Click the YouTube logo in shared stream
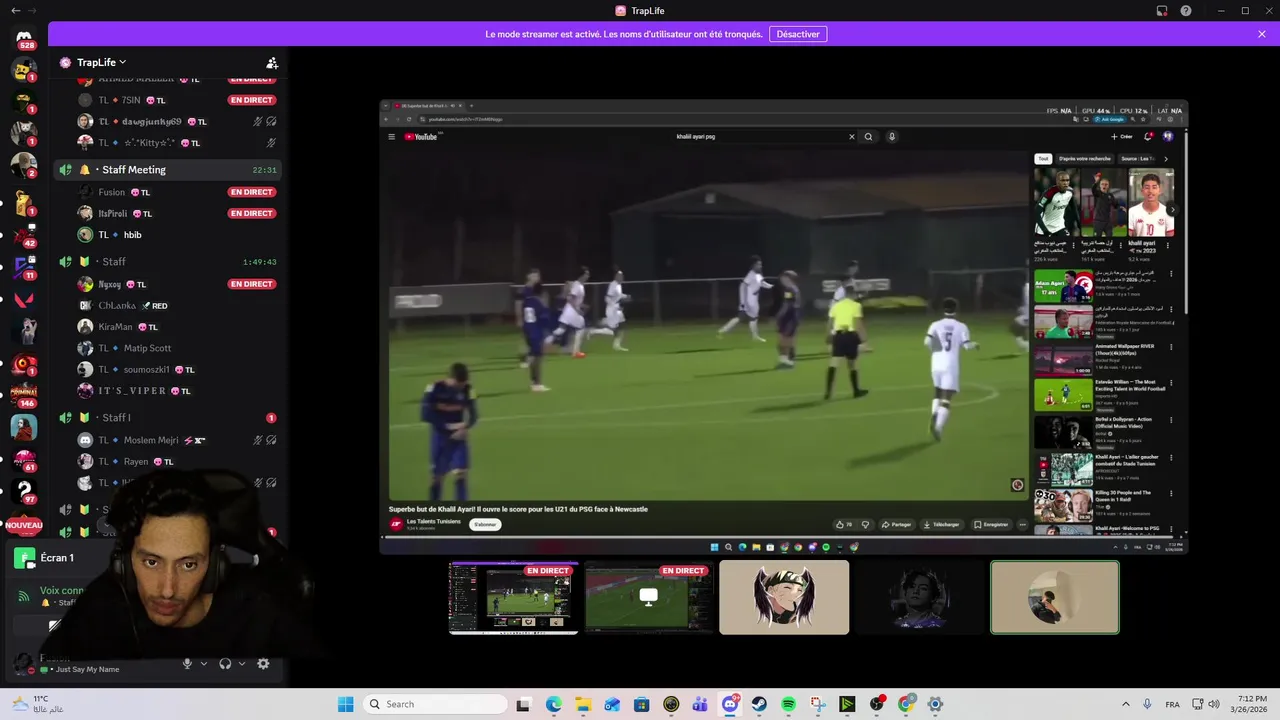 click(x=421, y=137)
